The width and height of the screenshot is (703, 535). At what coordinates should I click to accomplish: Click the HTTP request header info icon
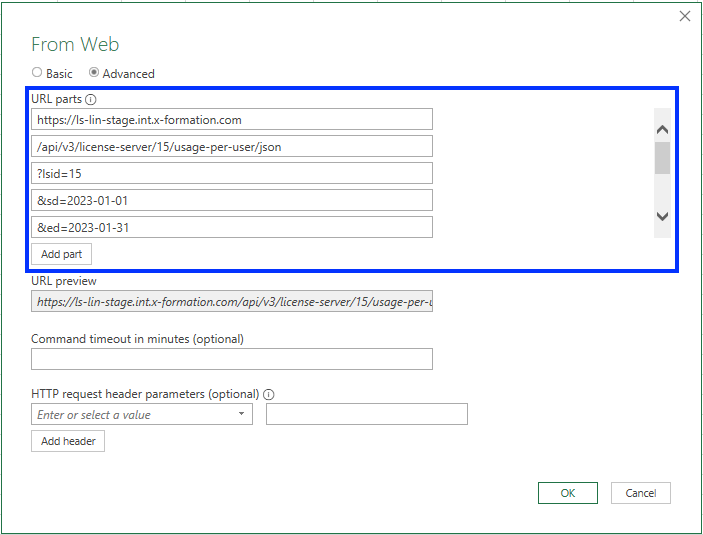pos(269,395)
